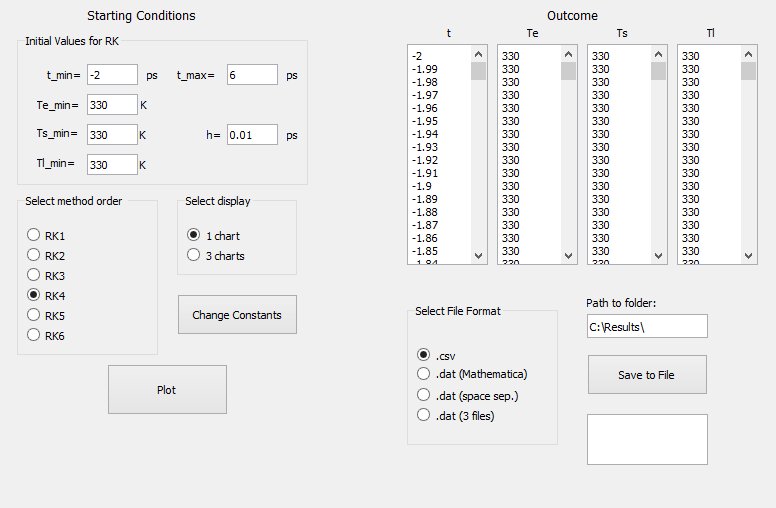
Task: Click the Tl list scrollbar thumb
Action: point(748,71)
